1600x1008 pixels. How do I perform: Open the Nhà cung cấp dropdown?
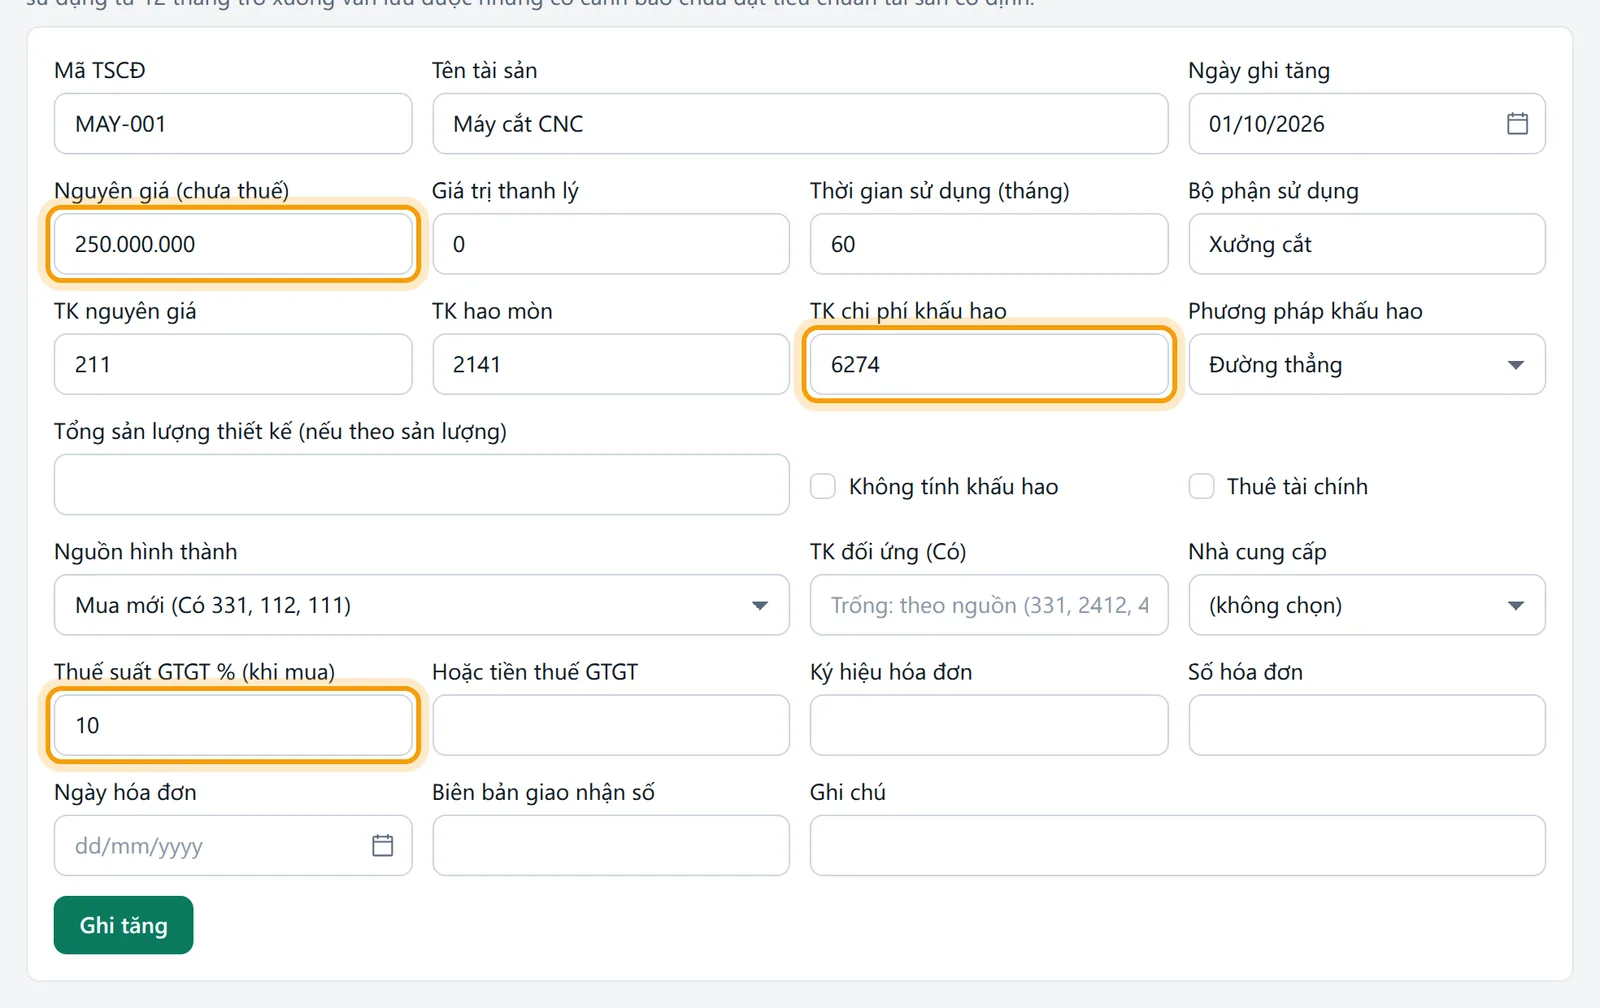pyautogui.click(x=1367, y=605)
